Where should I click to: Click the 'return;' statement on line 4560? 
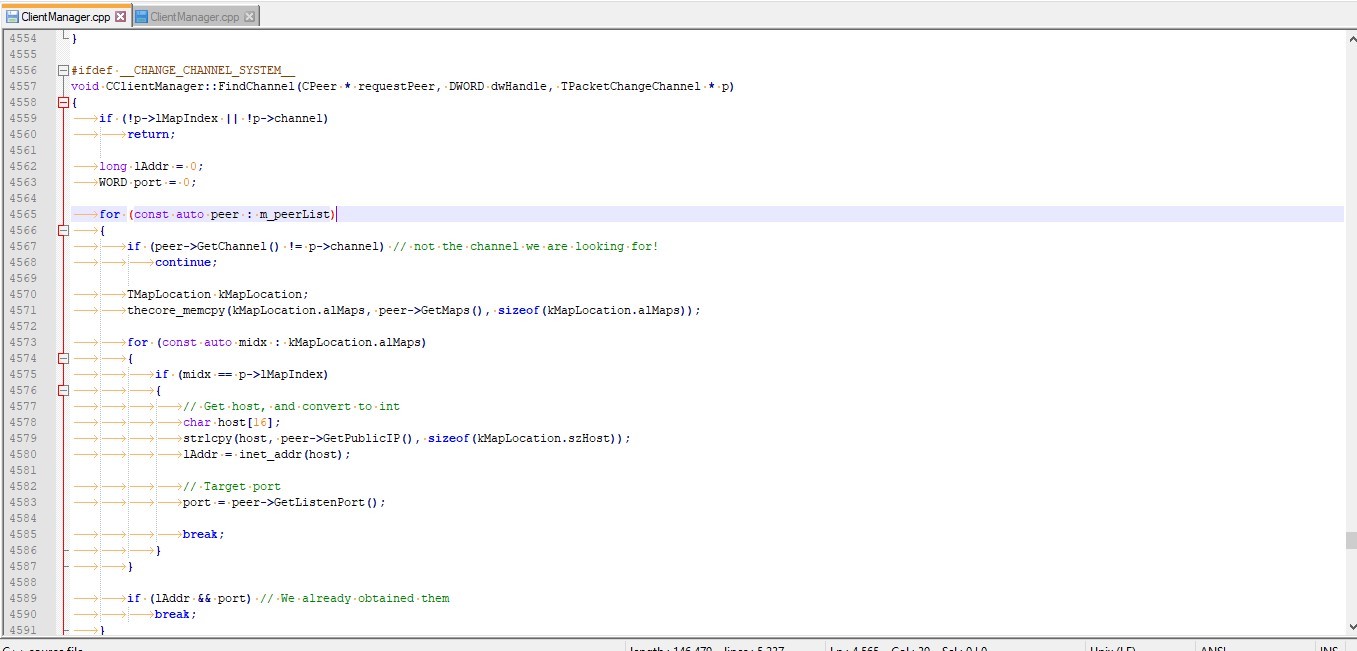coord(151,134)
